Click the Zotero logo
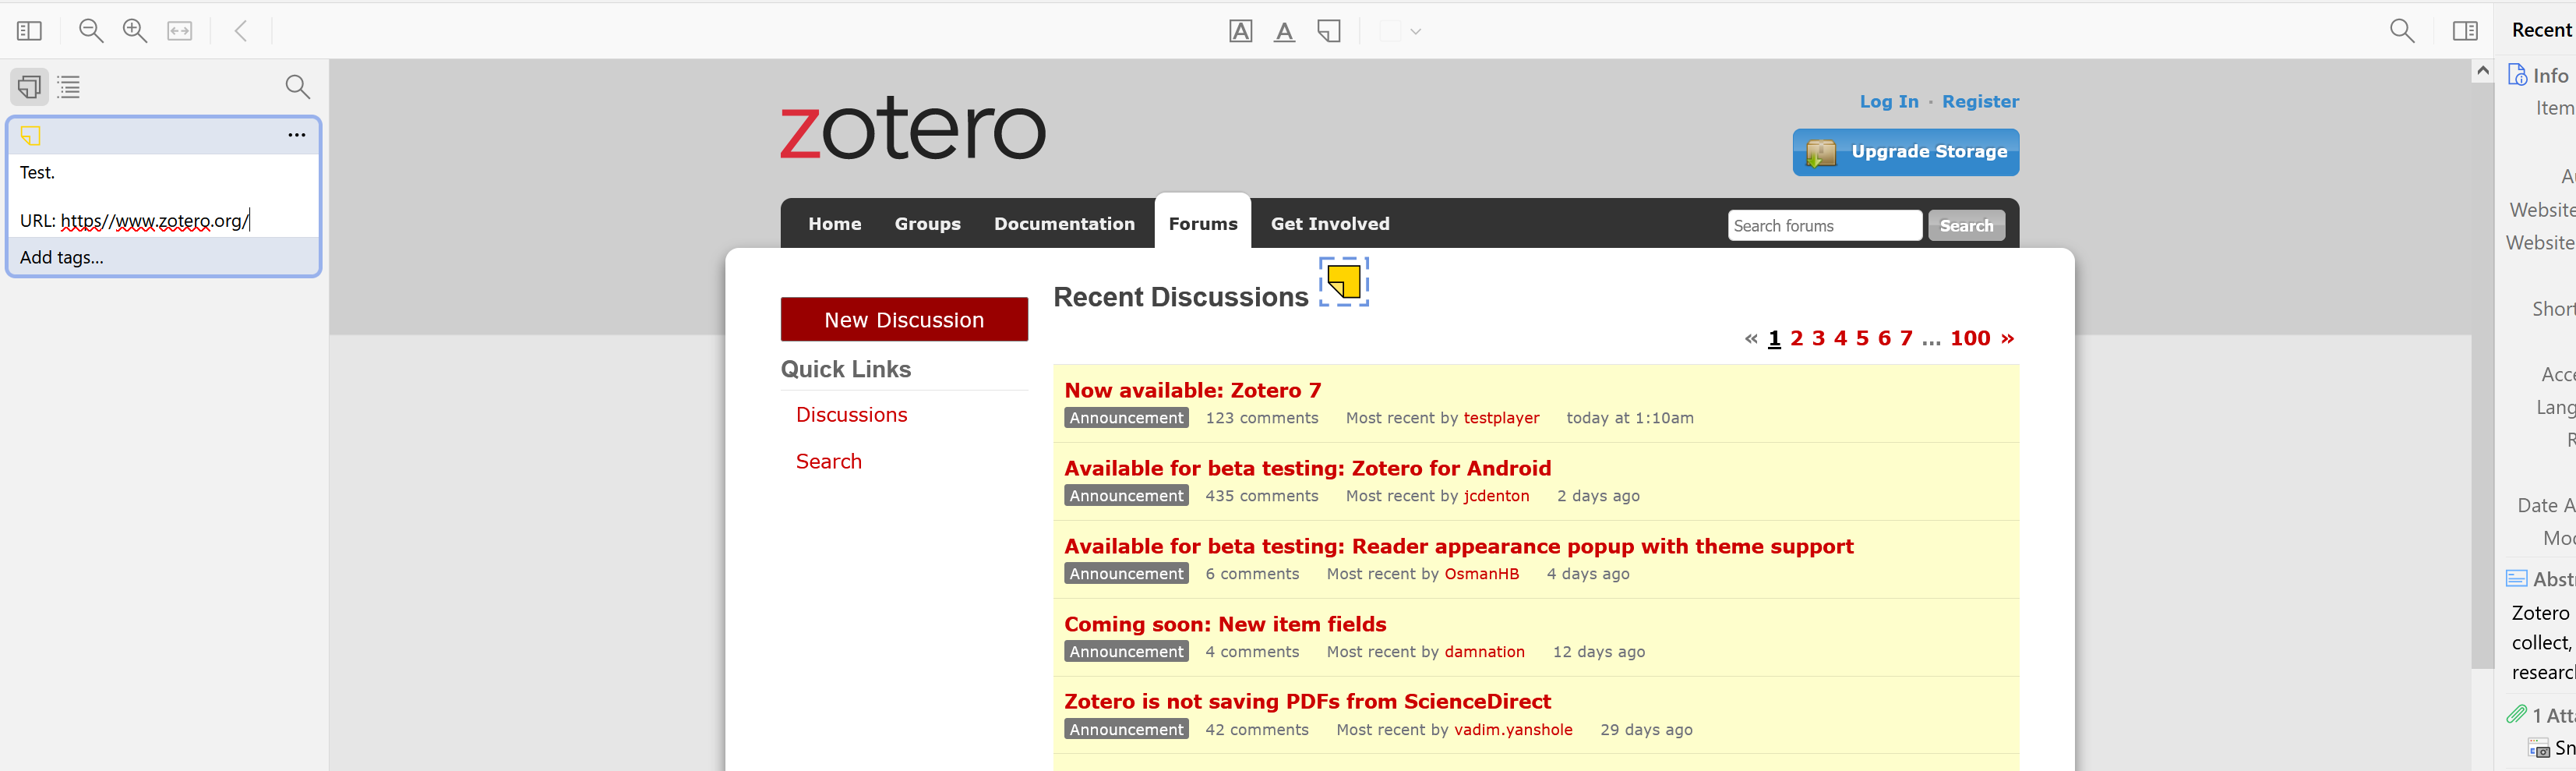 [912, 129]
